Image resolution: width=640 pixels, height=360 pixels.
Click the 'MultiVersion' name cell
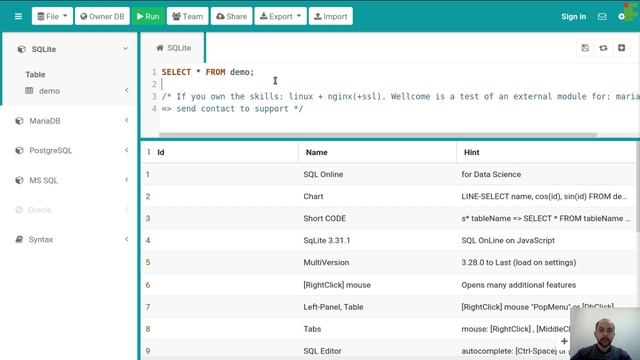point(326,262)
